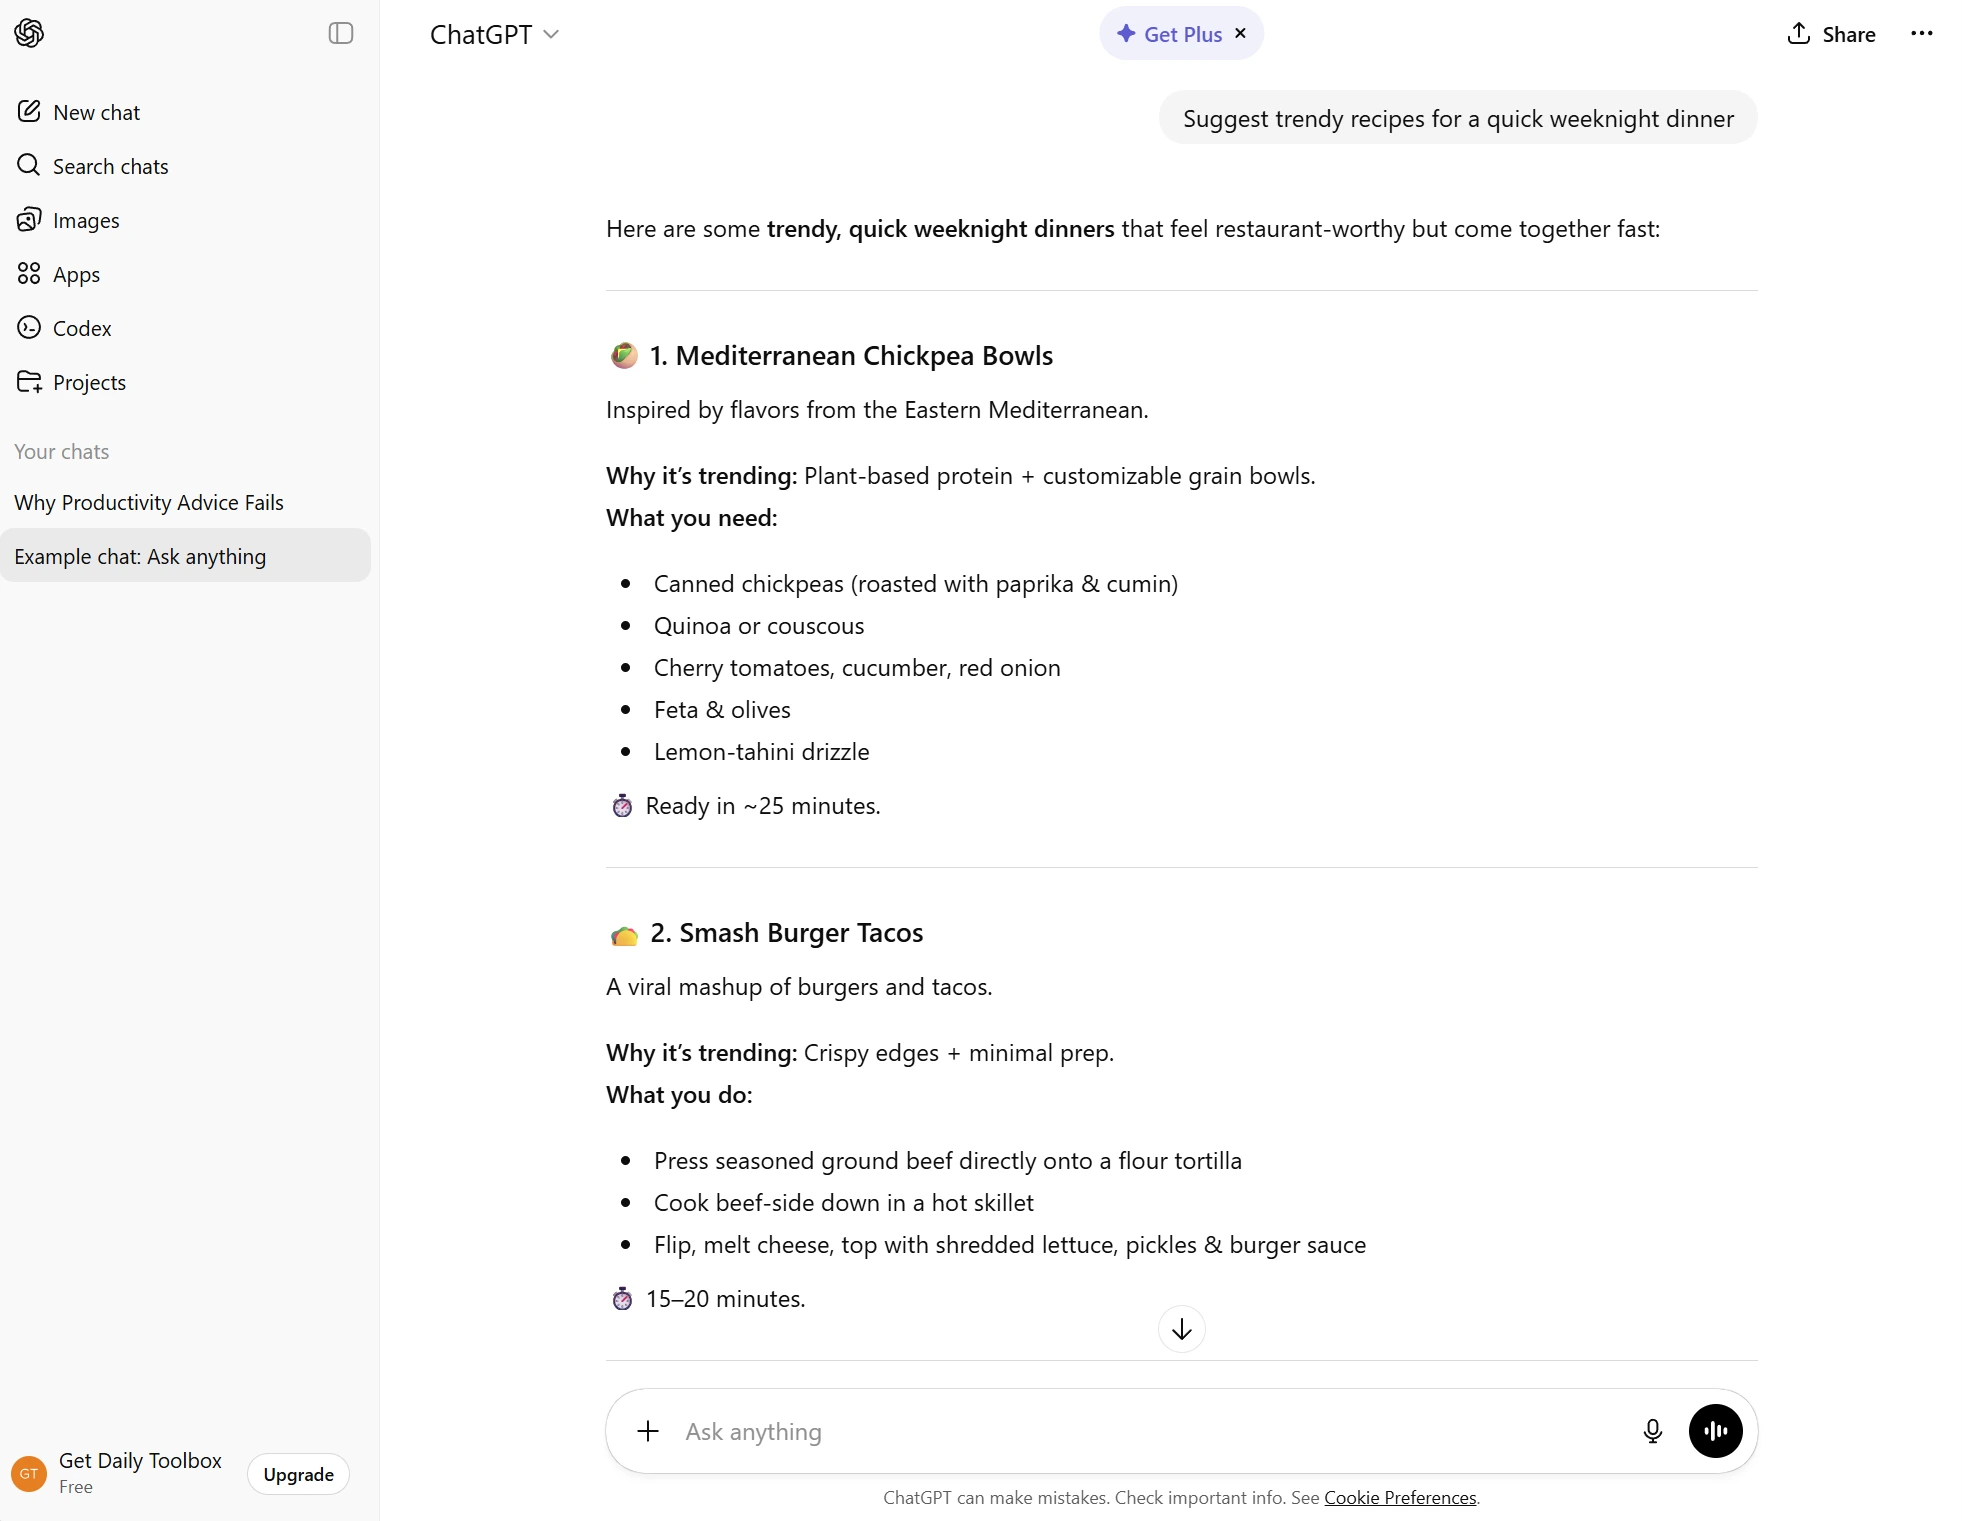Click the plus attach button

pyautogui.click(x=648, y=1431)
